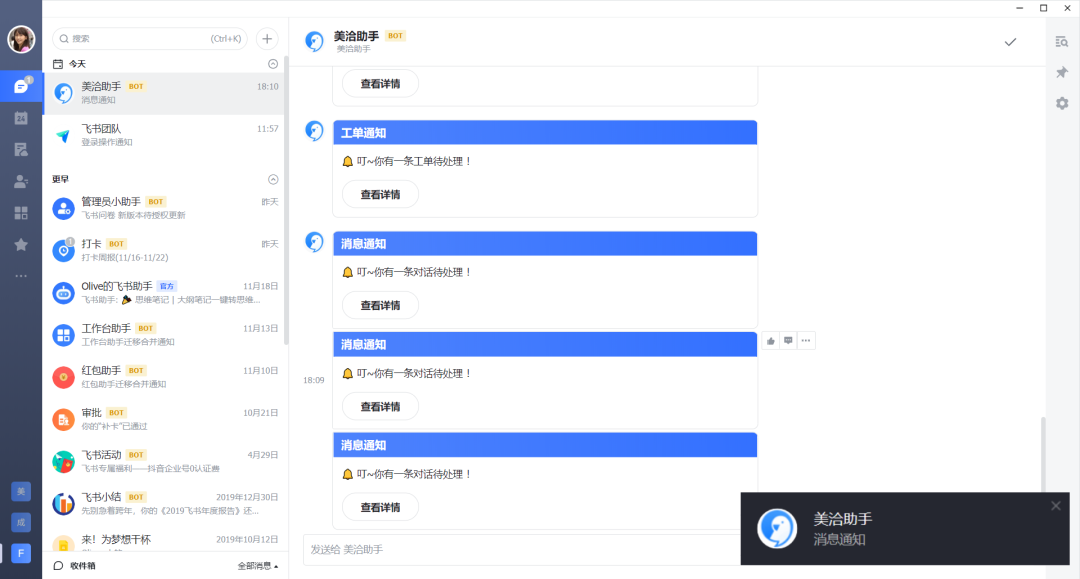Click the 美洽助手 sender avatar beside 工单通知
Screen dimensions: 1080x579
click(314, 131)
